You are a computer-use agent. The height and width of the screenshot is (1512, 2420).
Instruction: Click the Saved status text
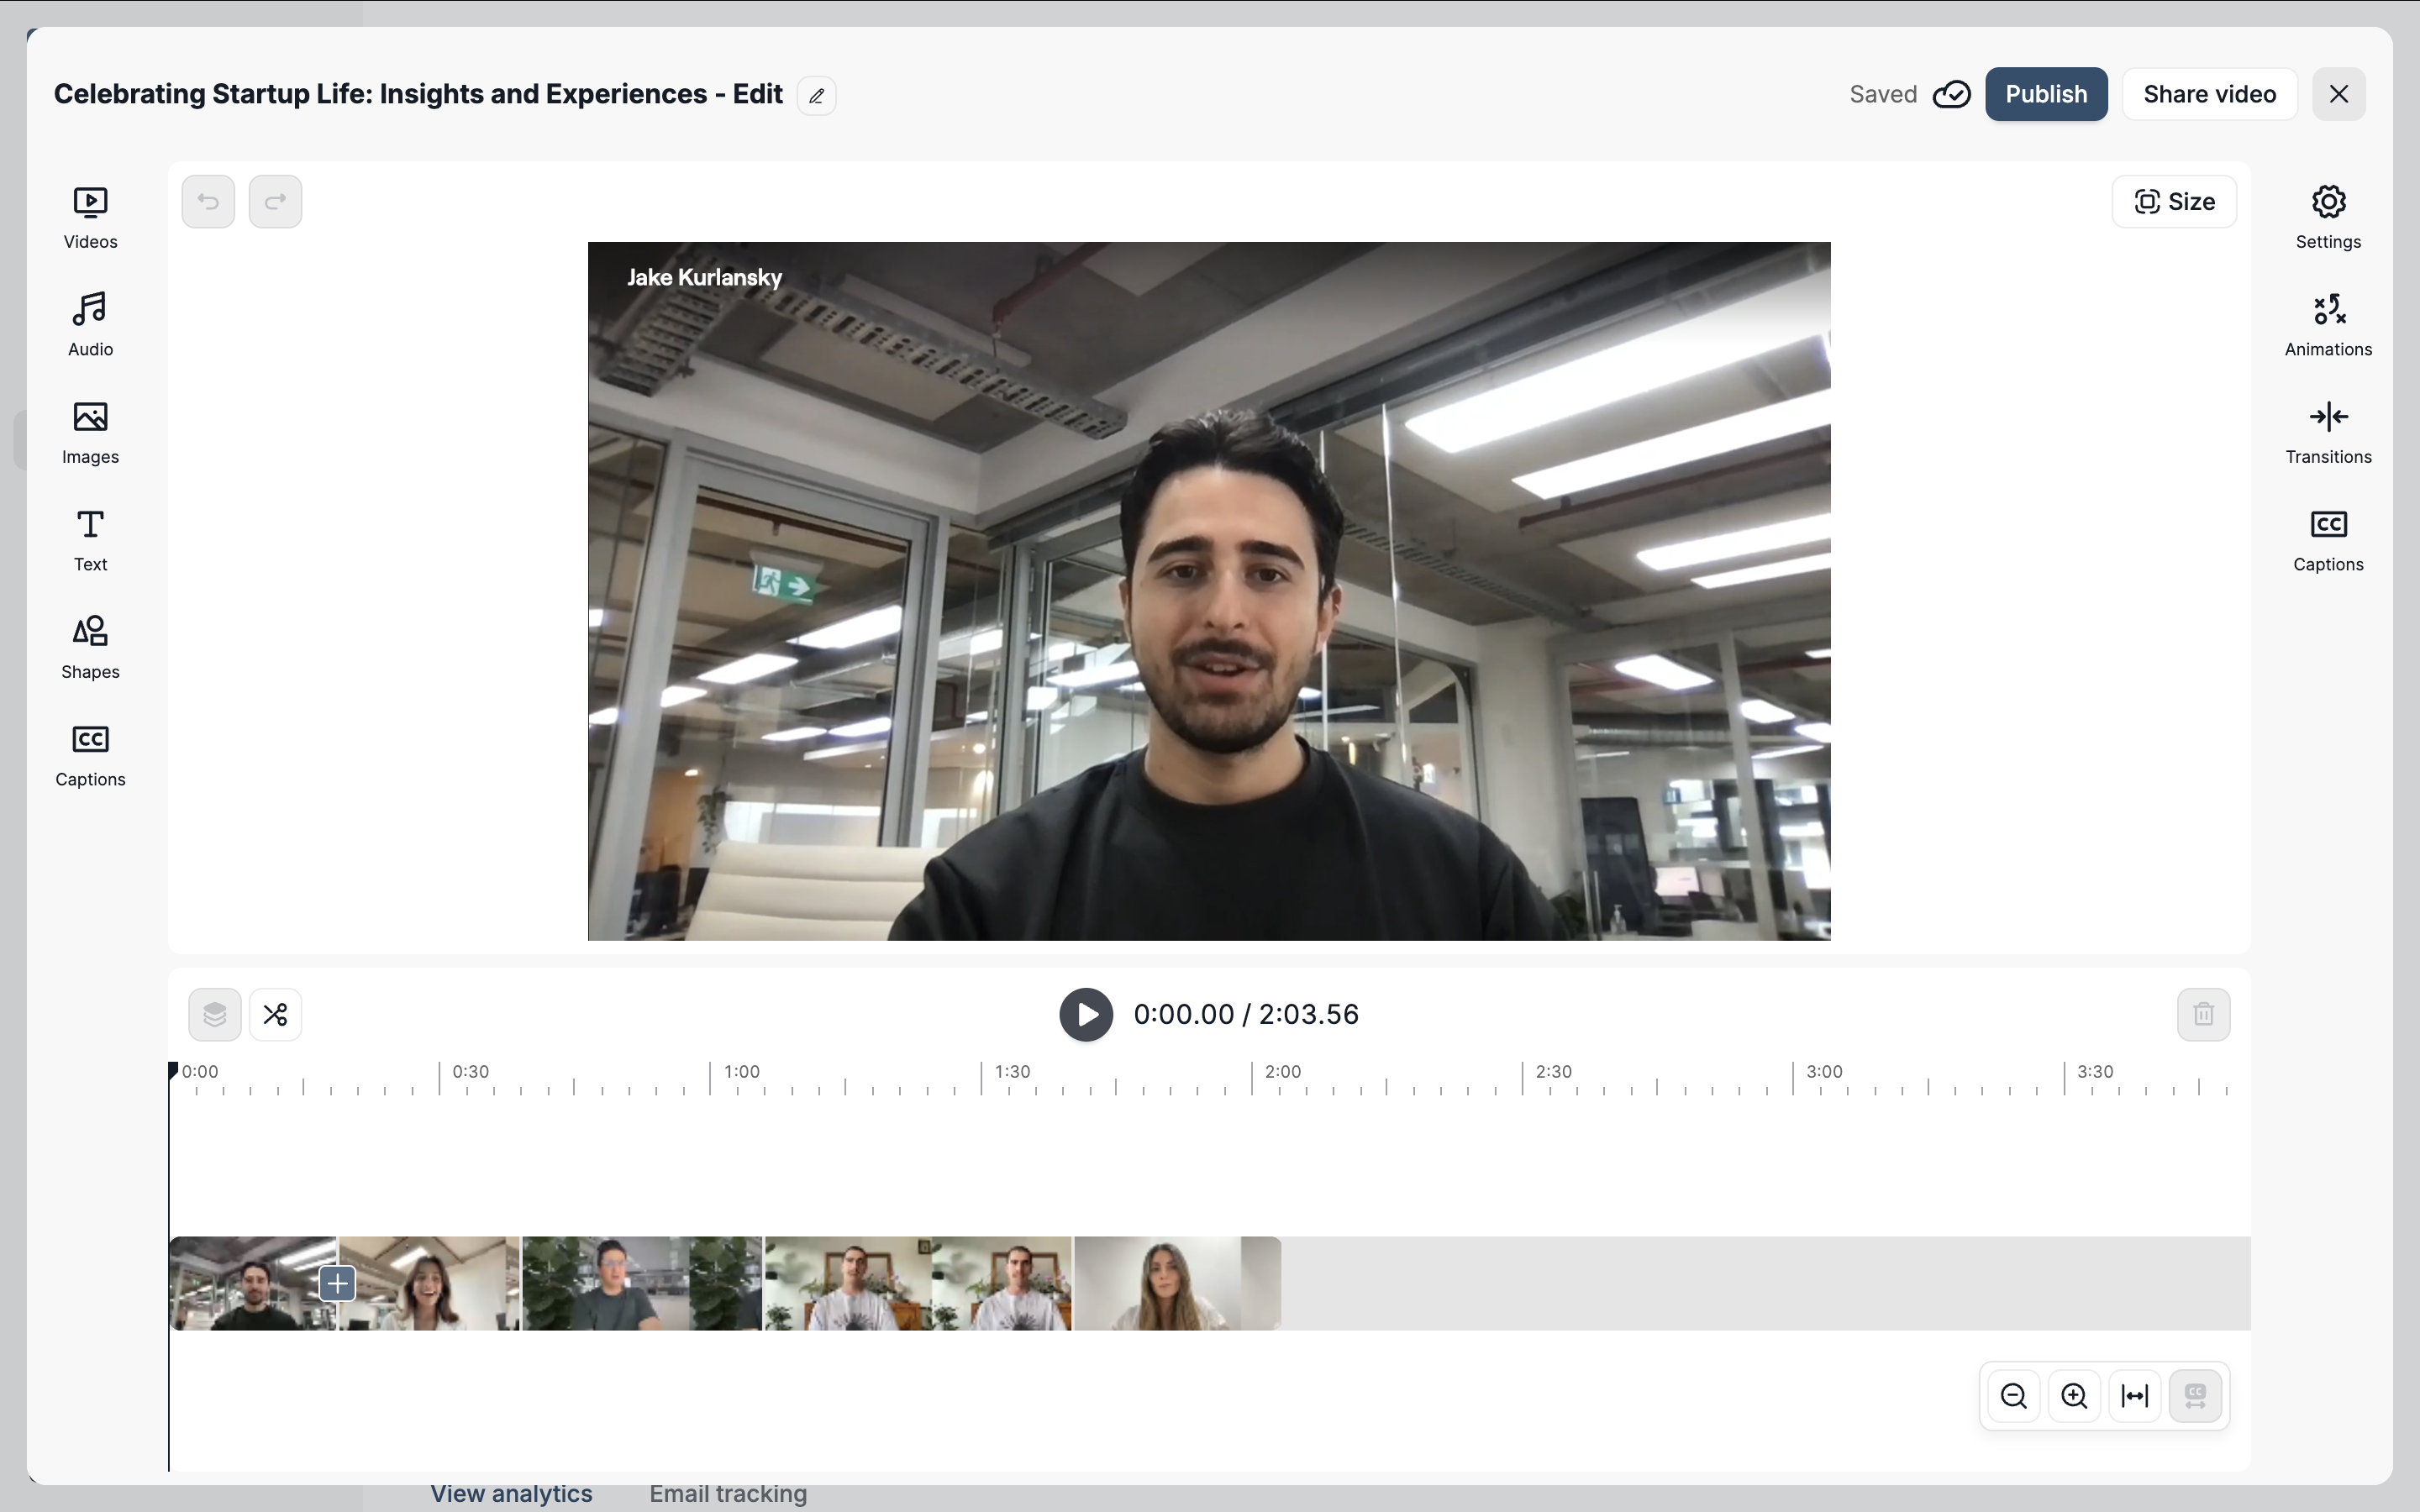(x=1883, y=94)
